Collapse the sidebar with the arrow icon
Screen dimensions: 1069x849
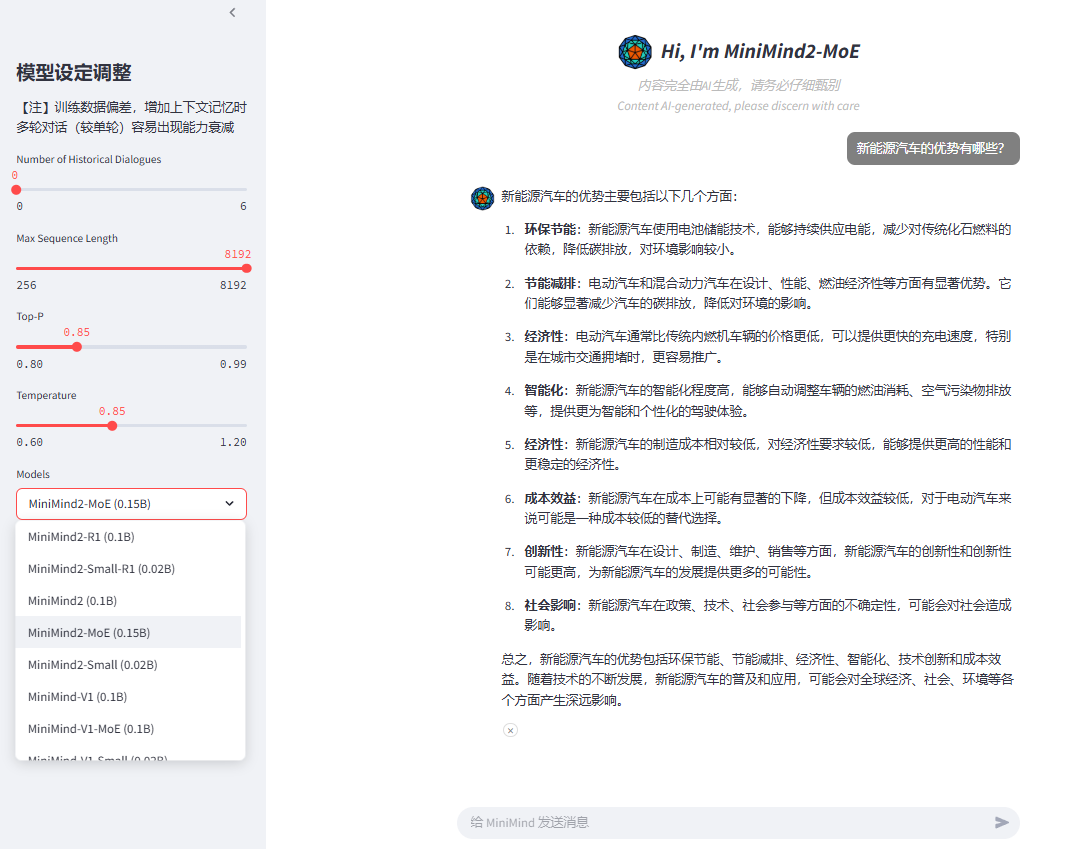click(x=232, y=12)
